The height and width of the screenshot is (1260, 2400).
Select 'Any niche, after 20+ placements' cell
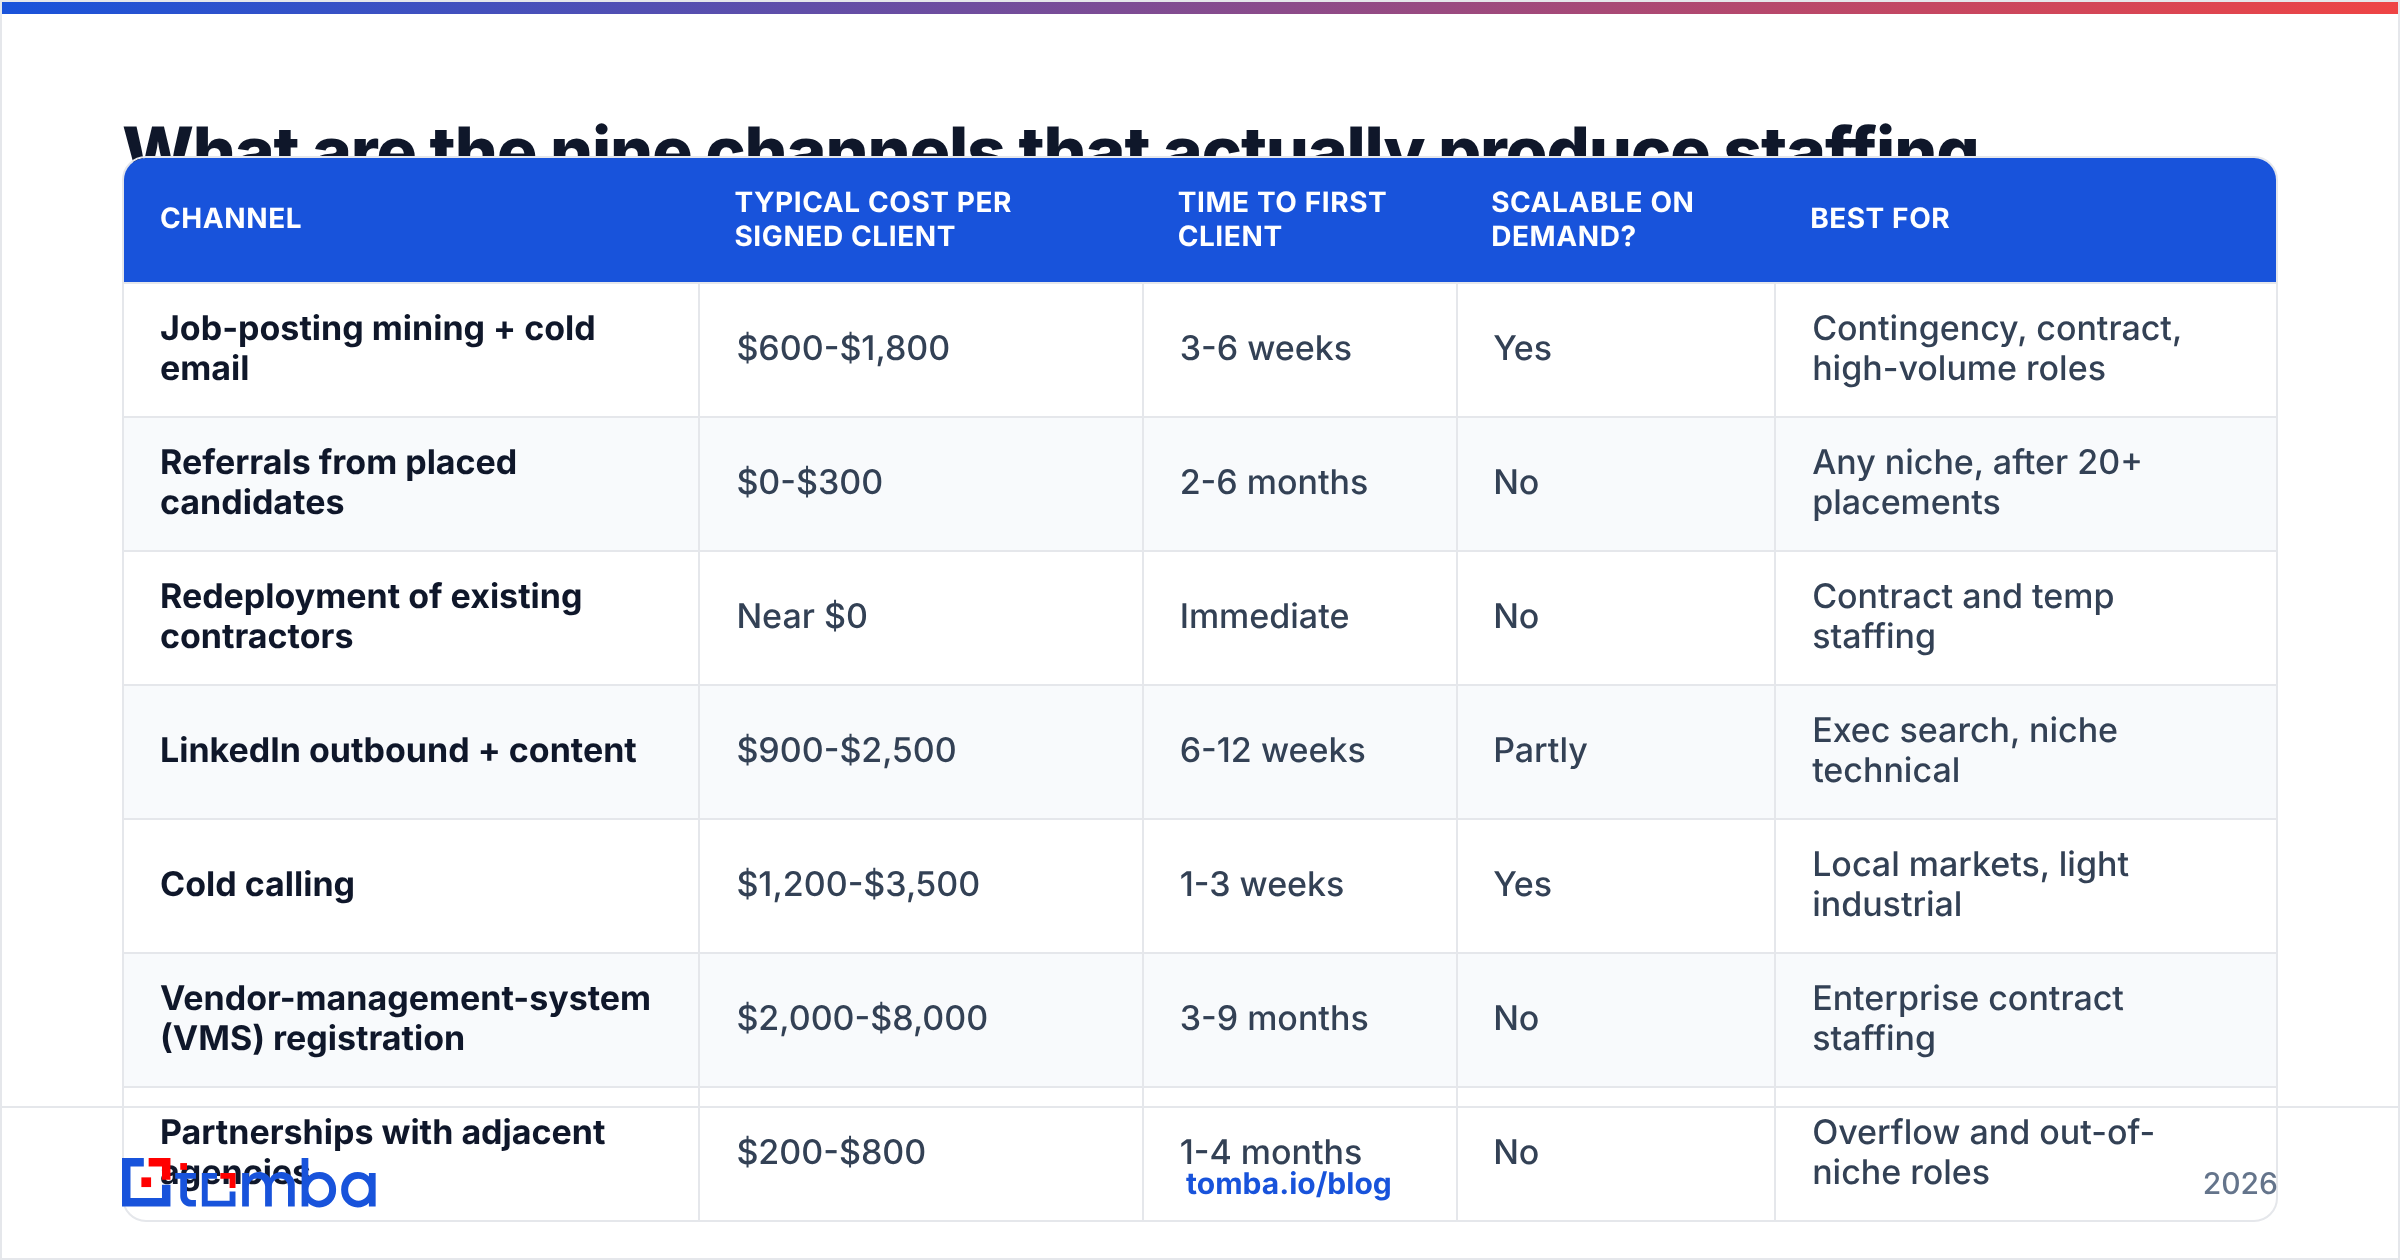[2025, 483]
